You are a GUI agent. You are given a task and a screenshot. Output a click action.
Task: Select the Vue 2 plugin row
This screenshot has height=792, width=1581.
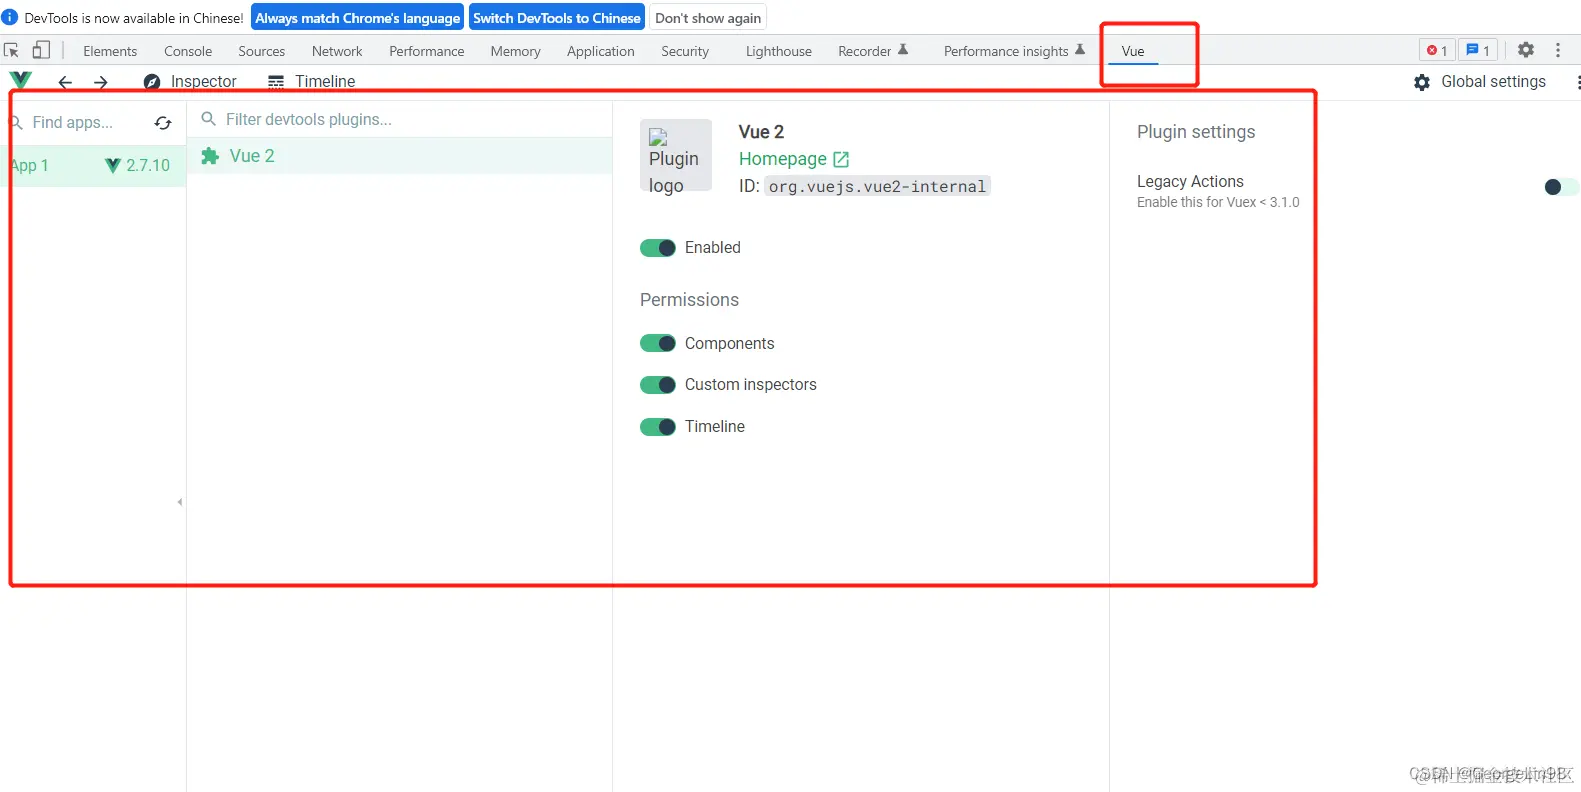coord(400,156)
